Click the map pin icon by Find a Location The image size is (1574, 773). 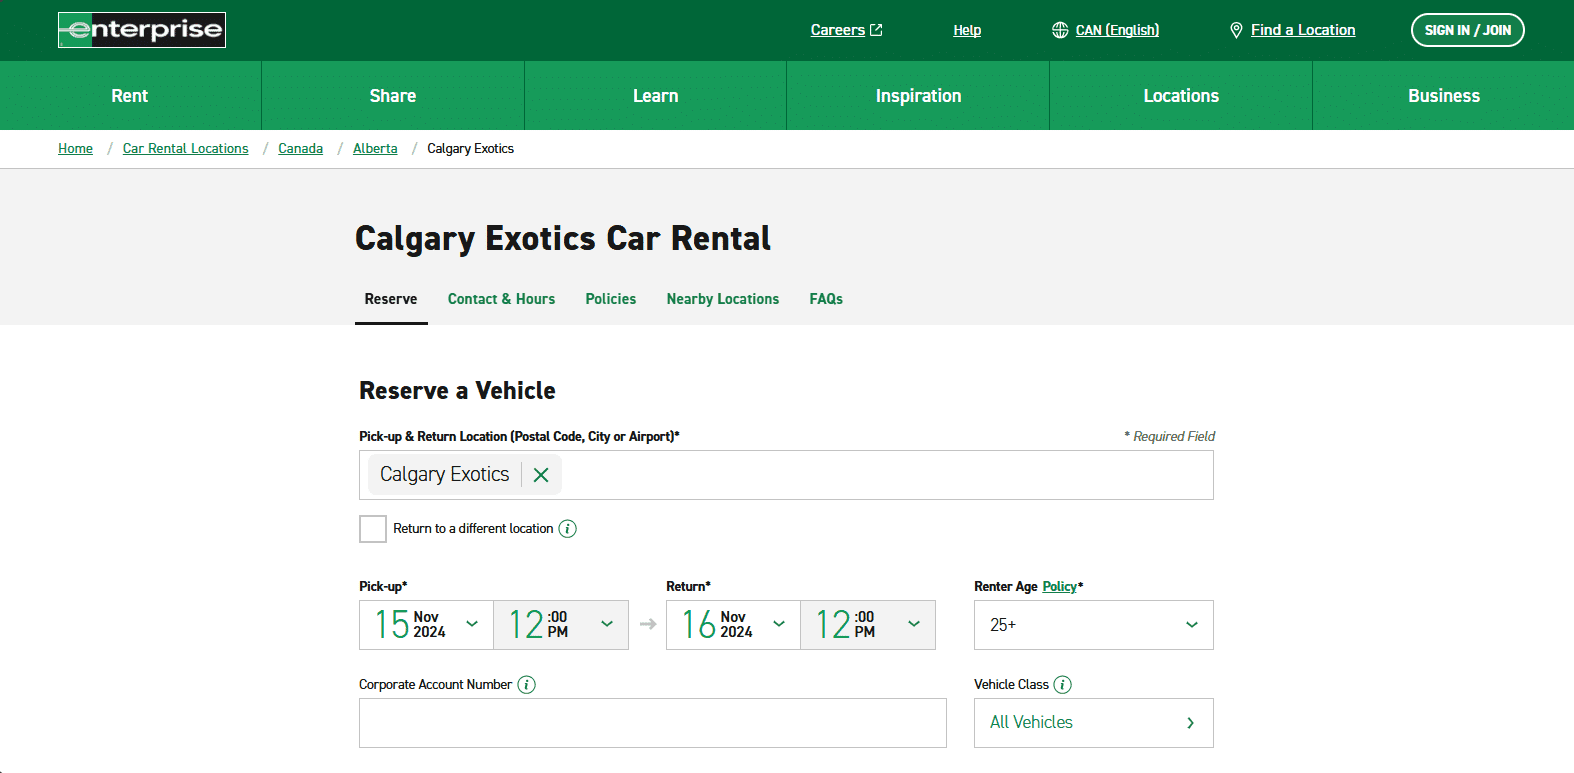pyautogui.click(x=1236, y=30)
